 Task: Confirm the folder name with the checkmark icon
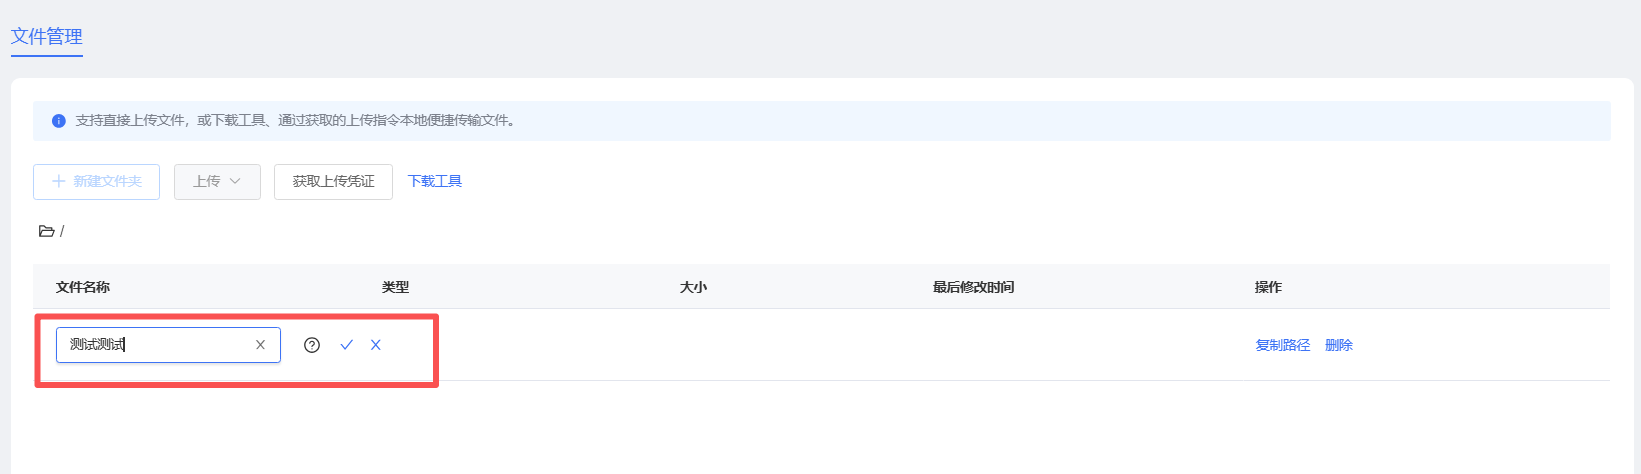click(347, 345)
